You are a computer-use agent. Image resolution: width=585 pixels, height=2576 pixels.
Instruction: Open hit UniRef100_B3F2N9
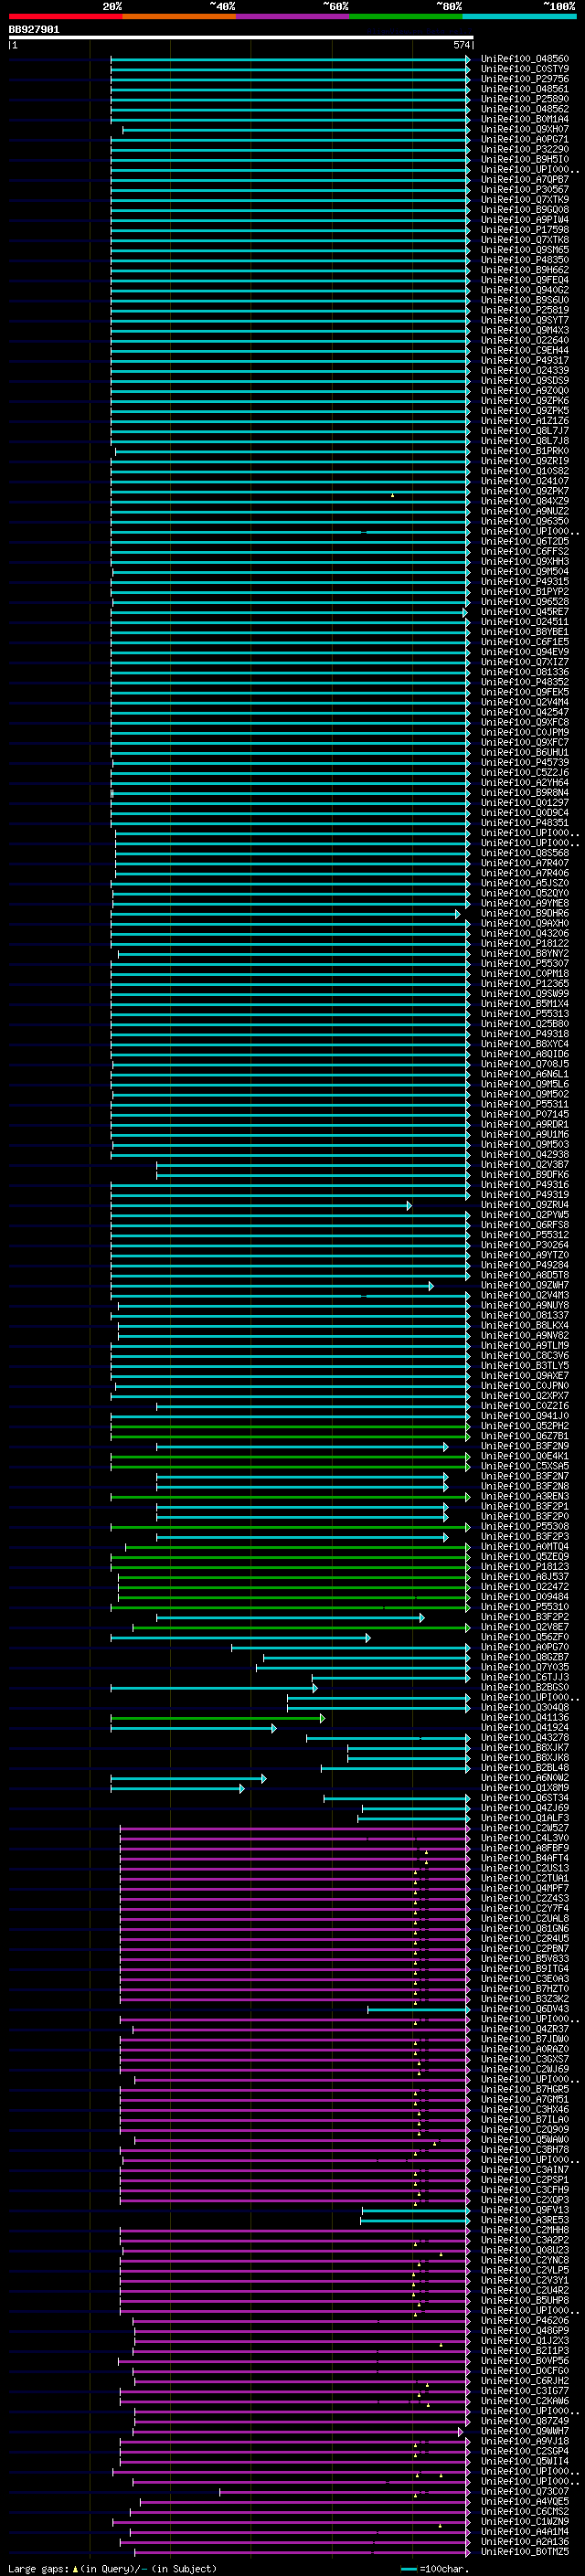point(524,1446)
